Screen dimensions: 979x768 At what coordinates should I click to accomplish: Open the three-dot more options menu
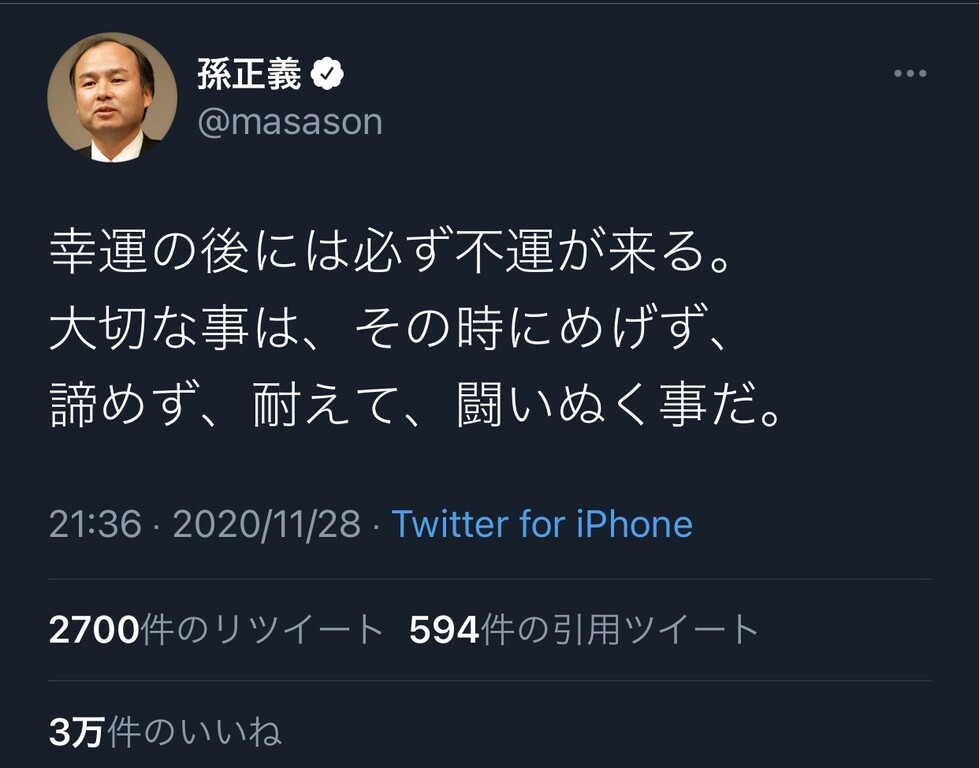click(x=909, y=74)
